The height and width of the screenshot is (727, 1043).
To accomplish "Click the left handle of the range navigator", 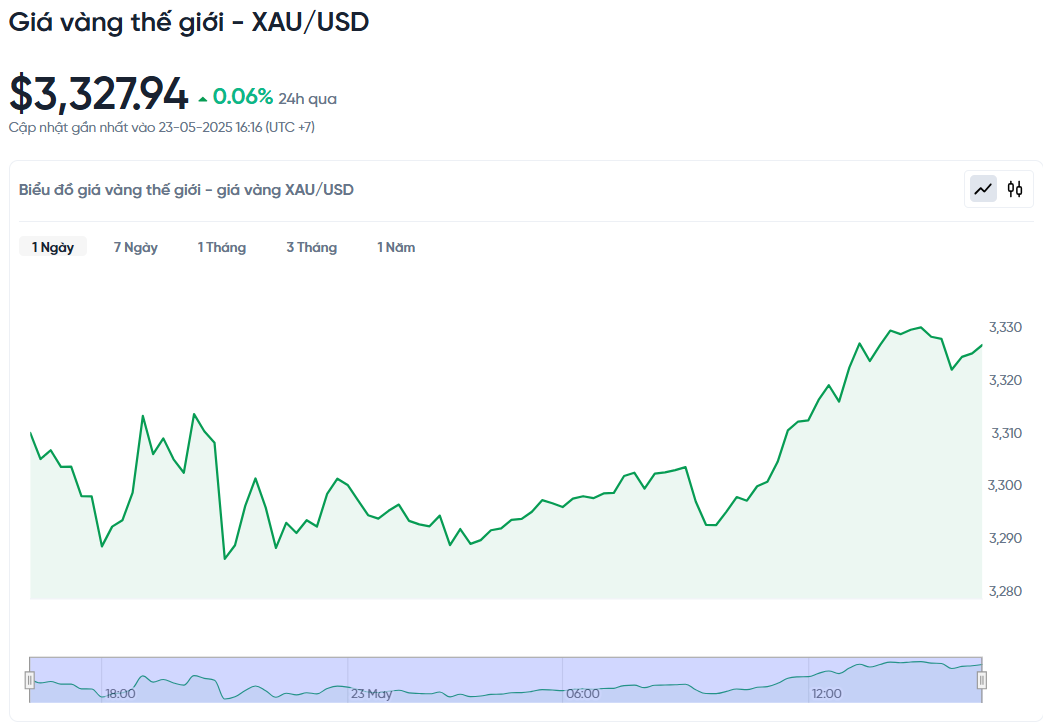I will (x=30, y=680).
